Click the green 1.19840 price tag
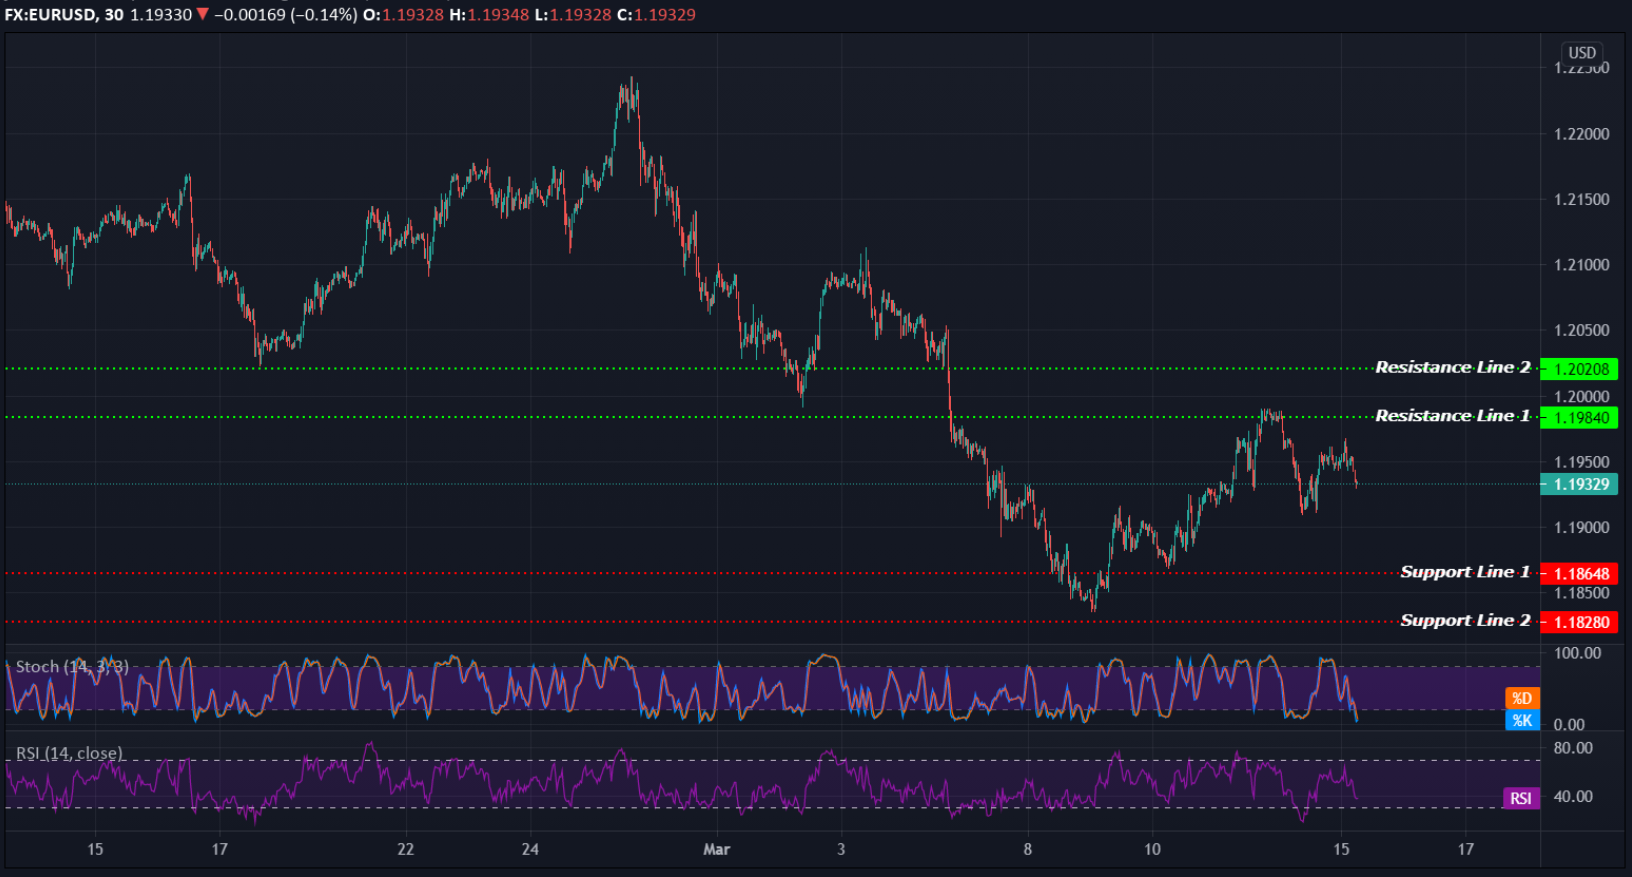Image resolution: width=1632 pixels, height=877 pixels. pyautogui.click(x=1579, y=417)
